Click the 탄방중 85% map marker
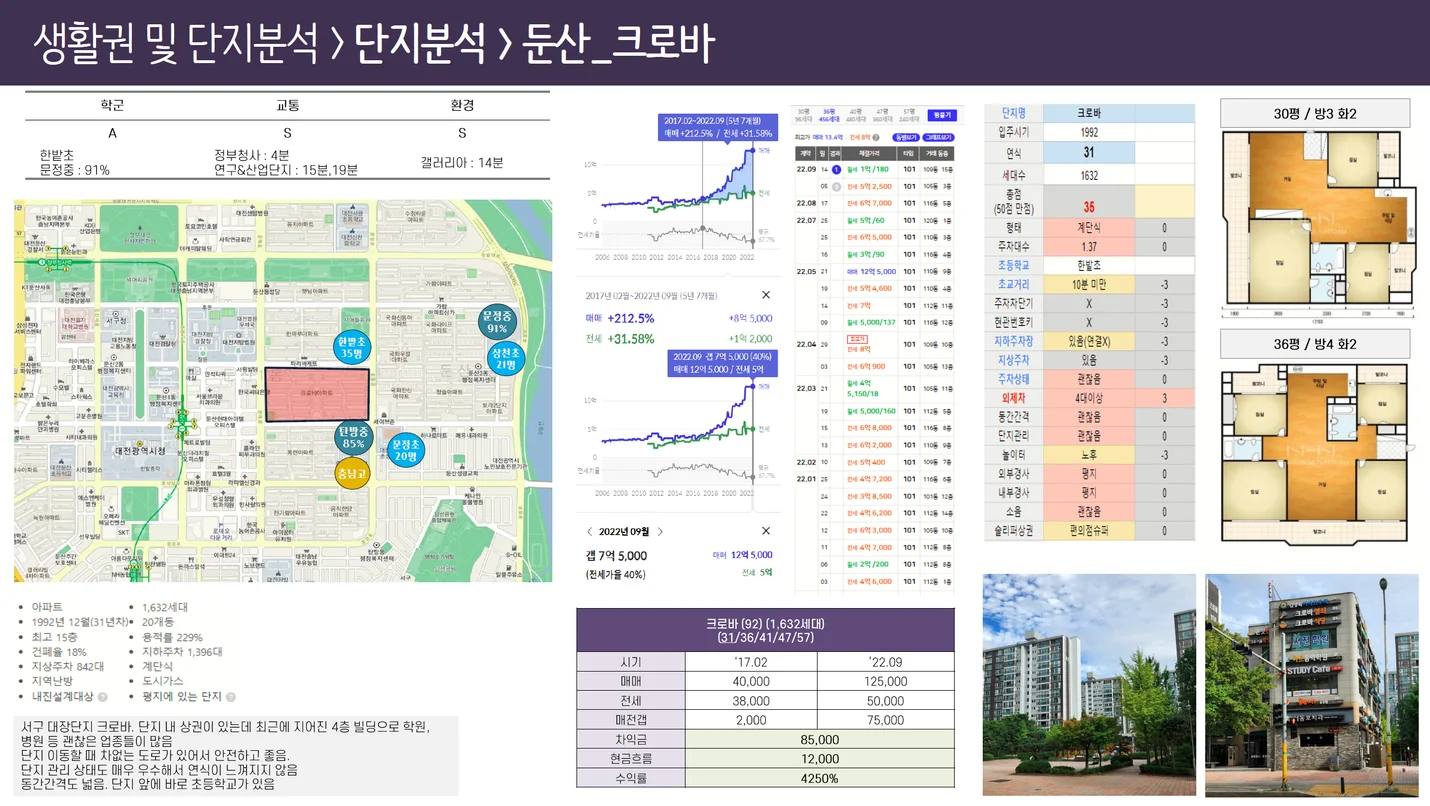 click(x=353, y=438)
